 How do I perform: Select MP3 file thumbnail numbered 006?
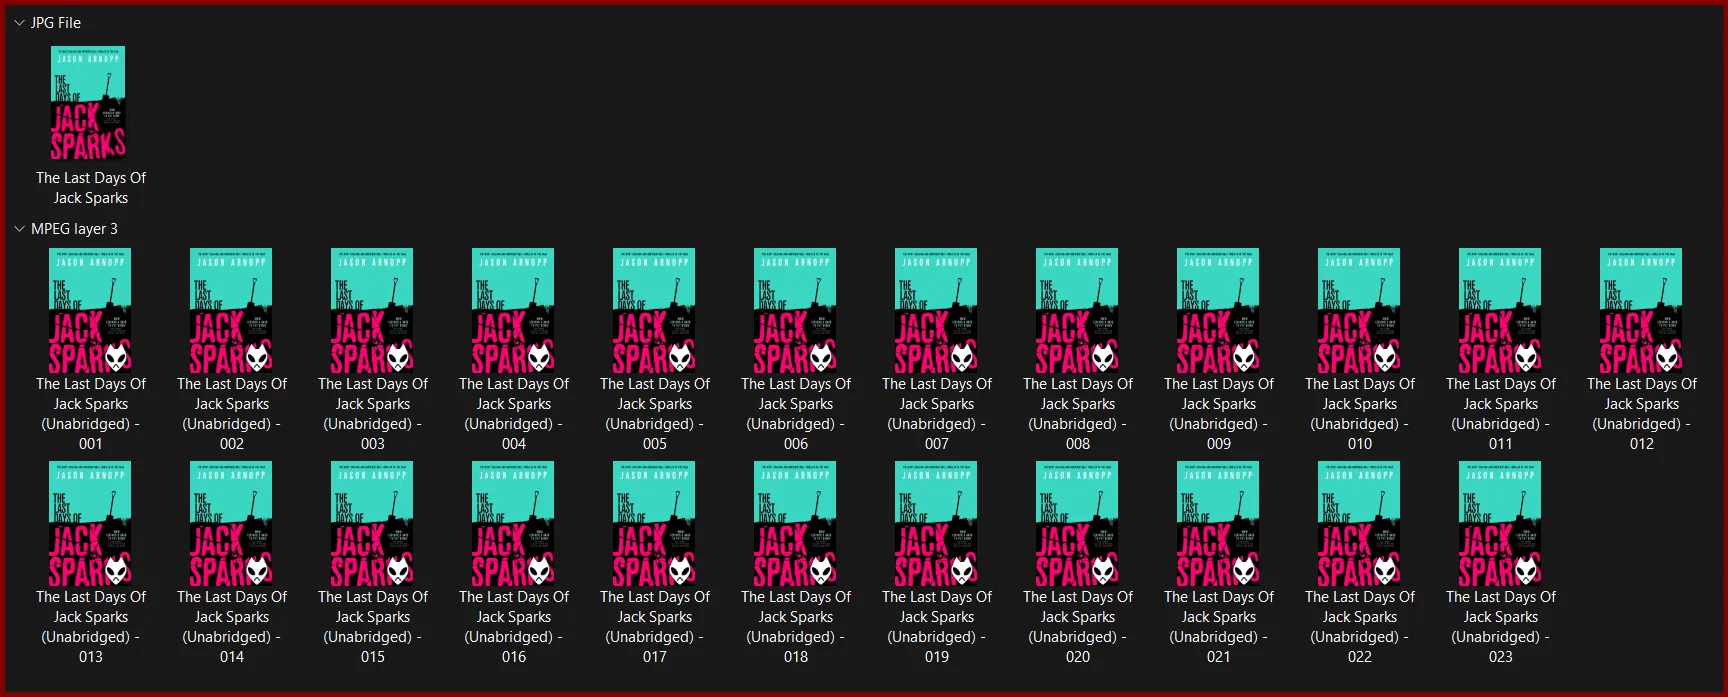[x=796, y=310]
